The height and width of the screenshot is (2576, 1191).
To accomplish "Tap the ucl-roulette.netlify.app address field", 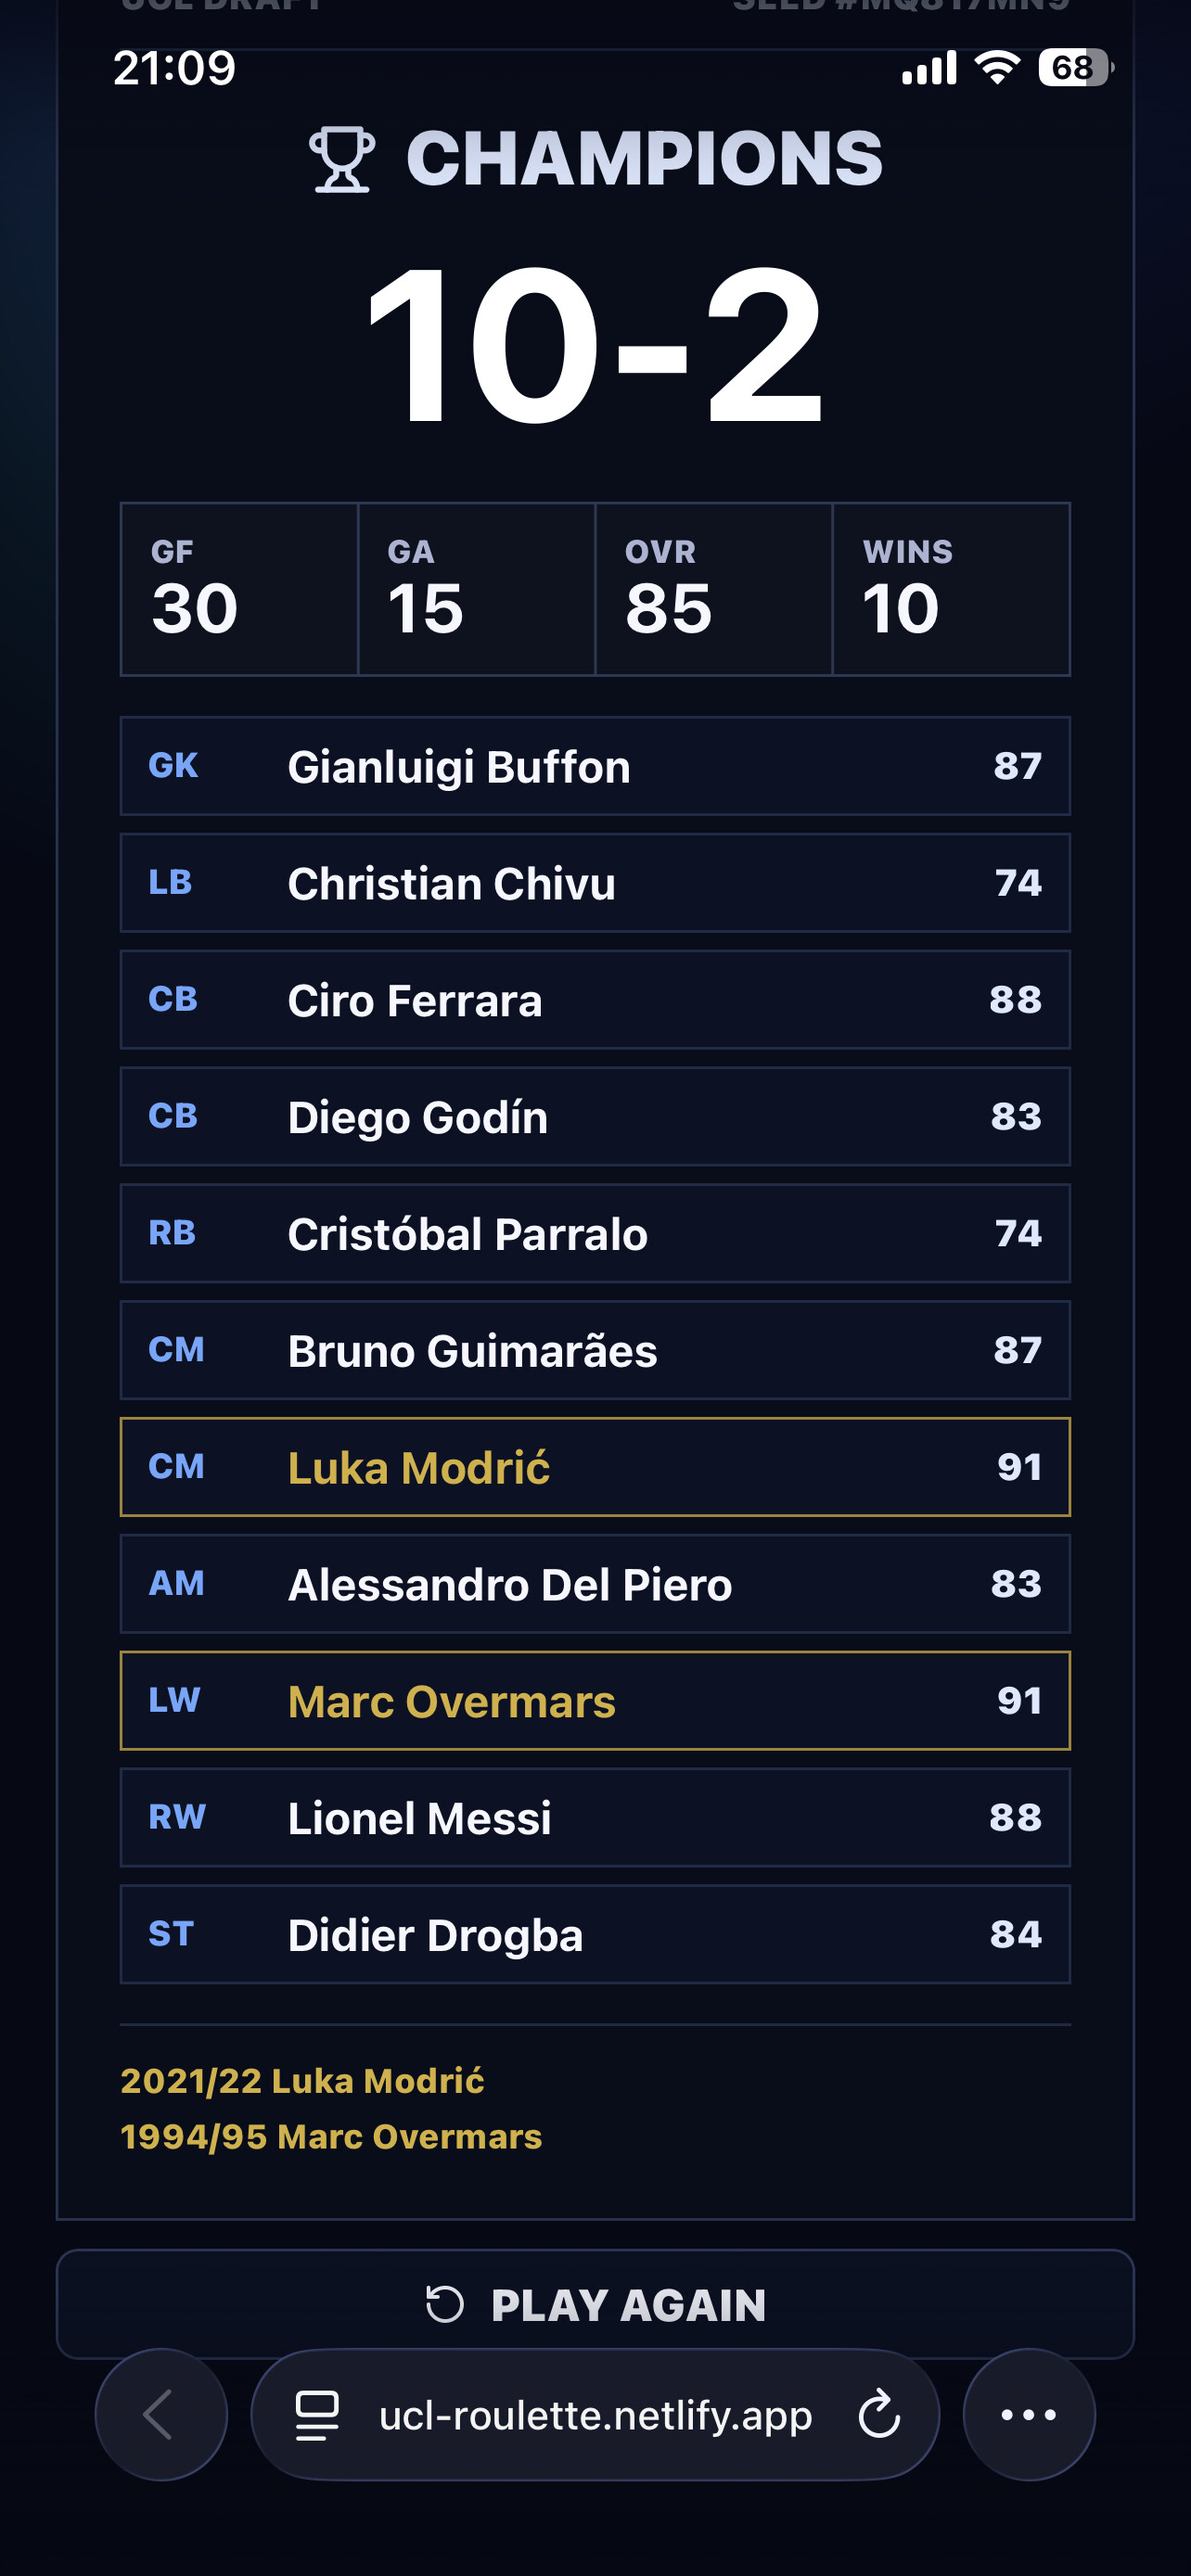I will click(x=595, y=2414).
